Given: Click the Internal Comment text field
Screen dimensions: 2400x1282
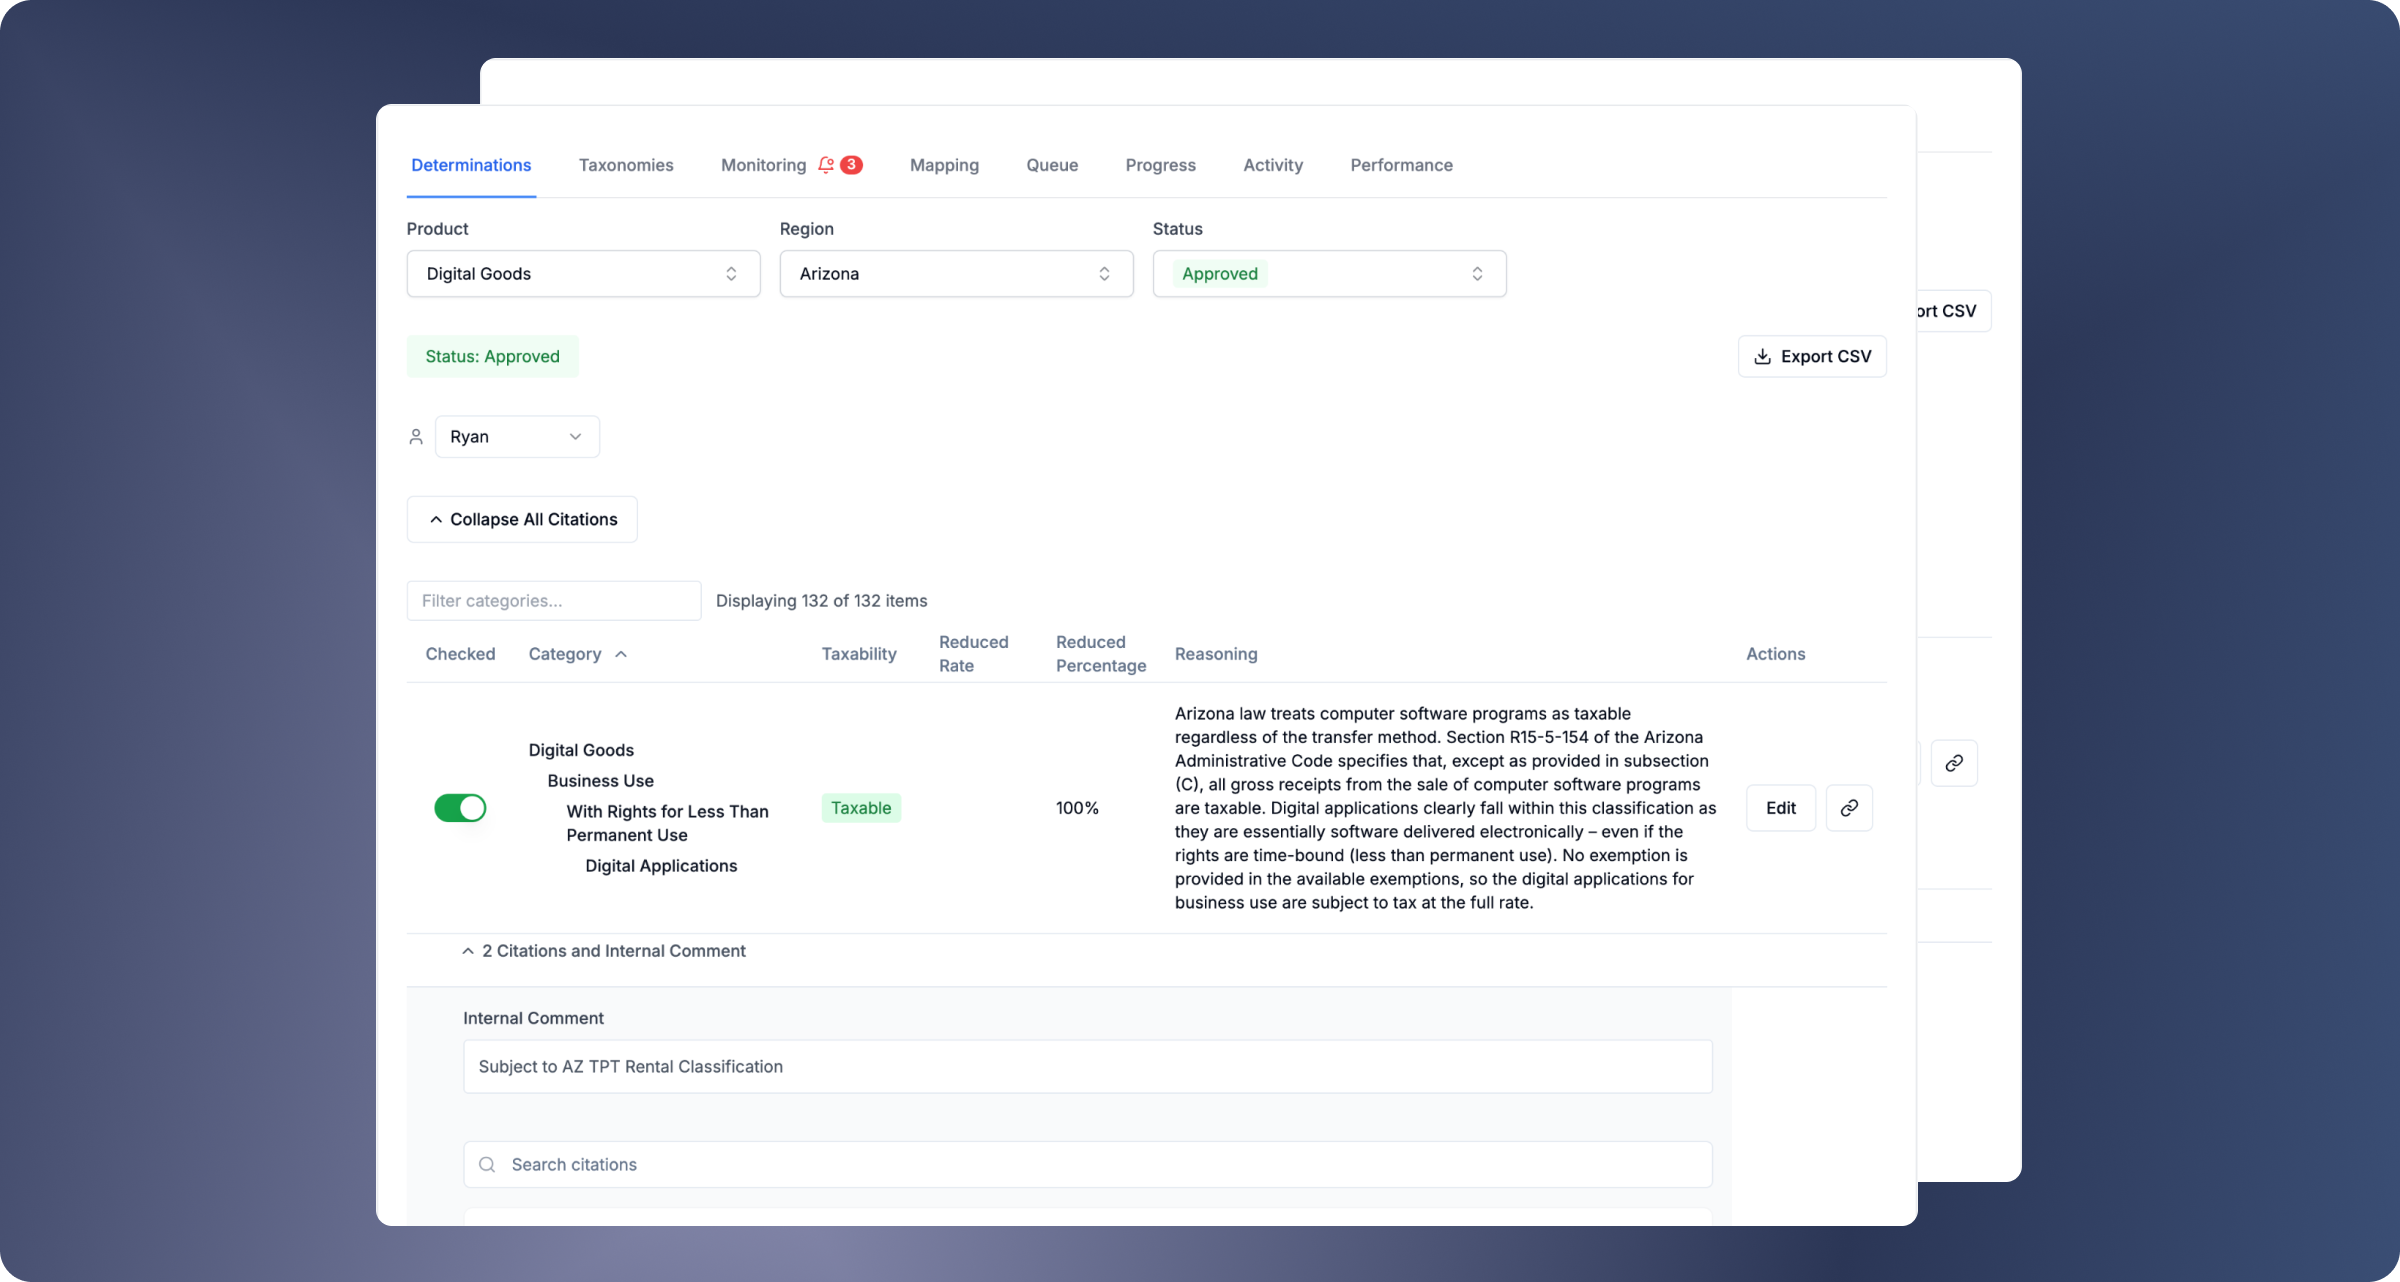Looking at the screenshot, I should tap(1087, 1067).
